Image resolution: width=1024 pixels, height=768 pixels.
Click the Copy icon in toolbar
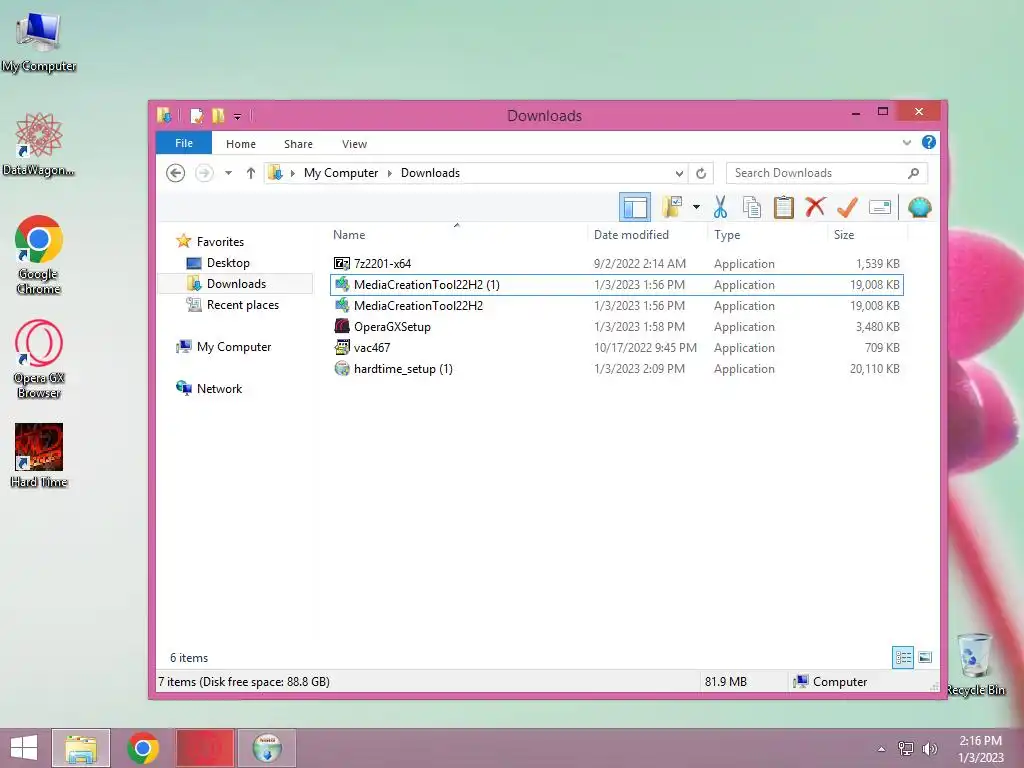click(x=752, y=208)
